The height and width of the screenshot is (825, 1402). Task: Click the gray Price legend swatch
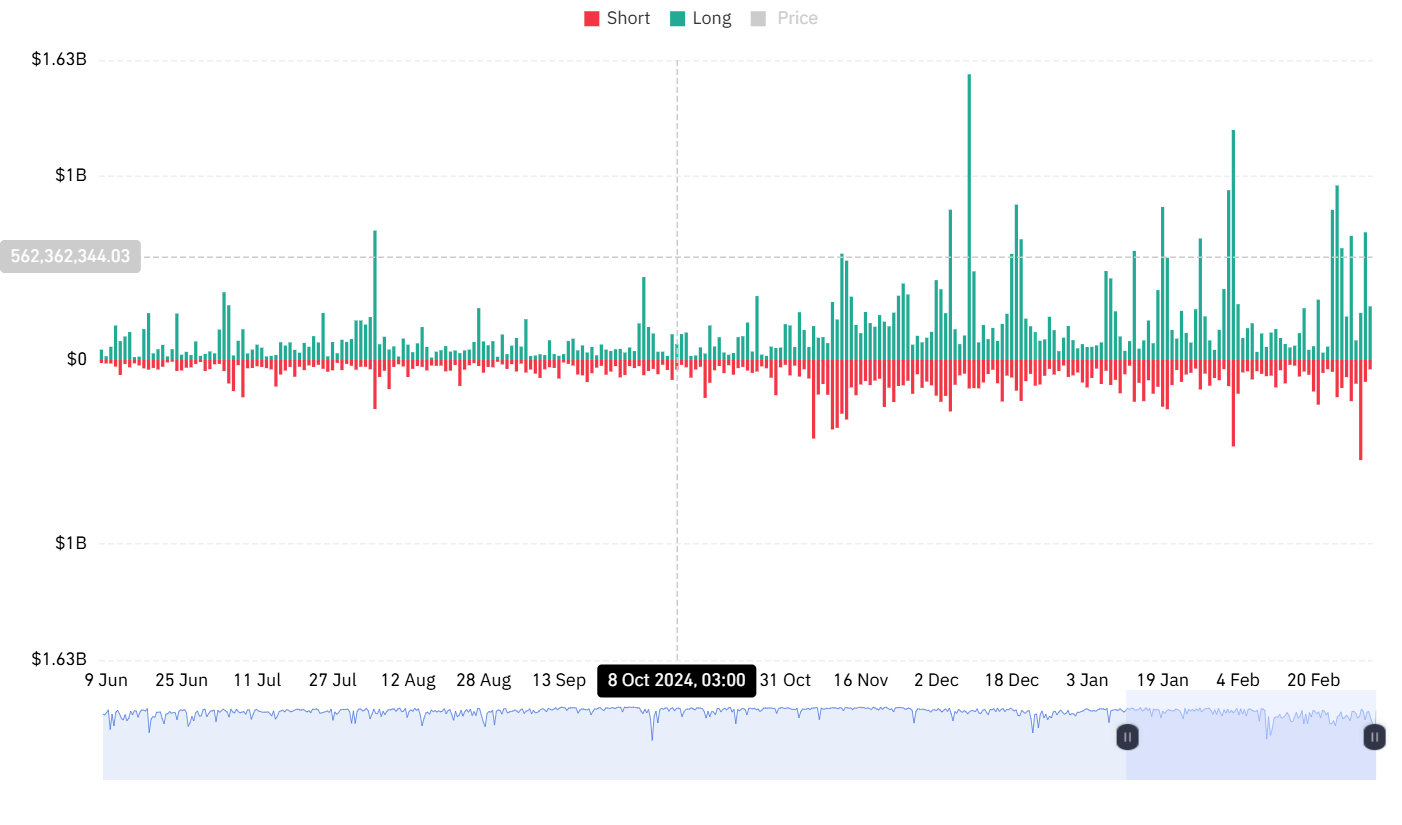758,18
